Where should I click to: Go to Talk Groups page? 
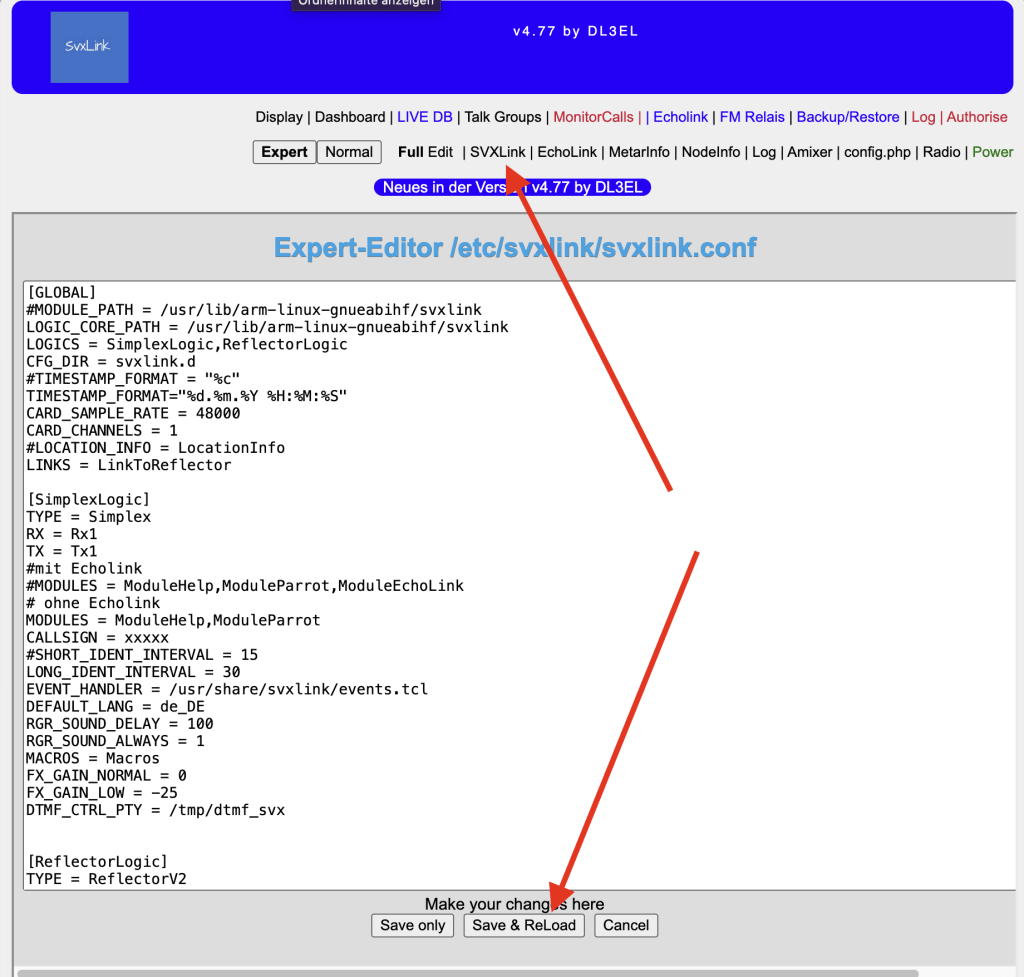tap(503, 117)
